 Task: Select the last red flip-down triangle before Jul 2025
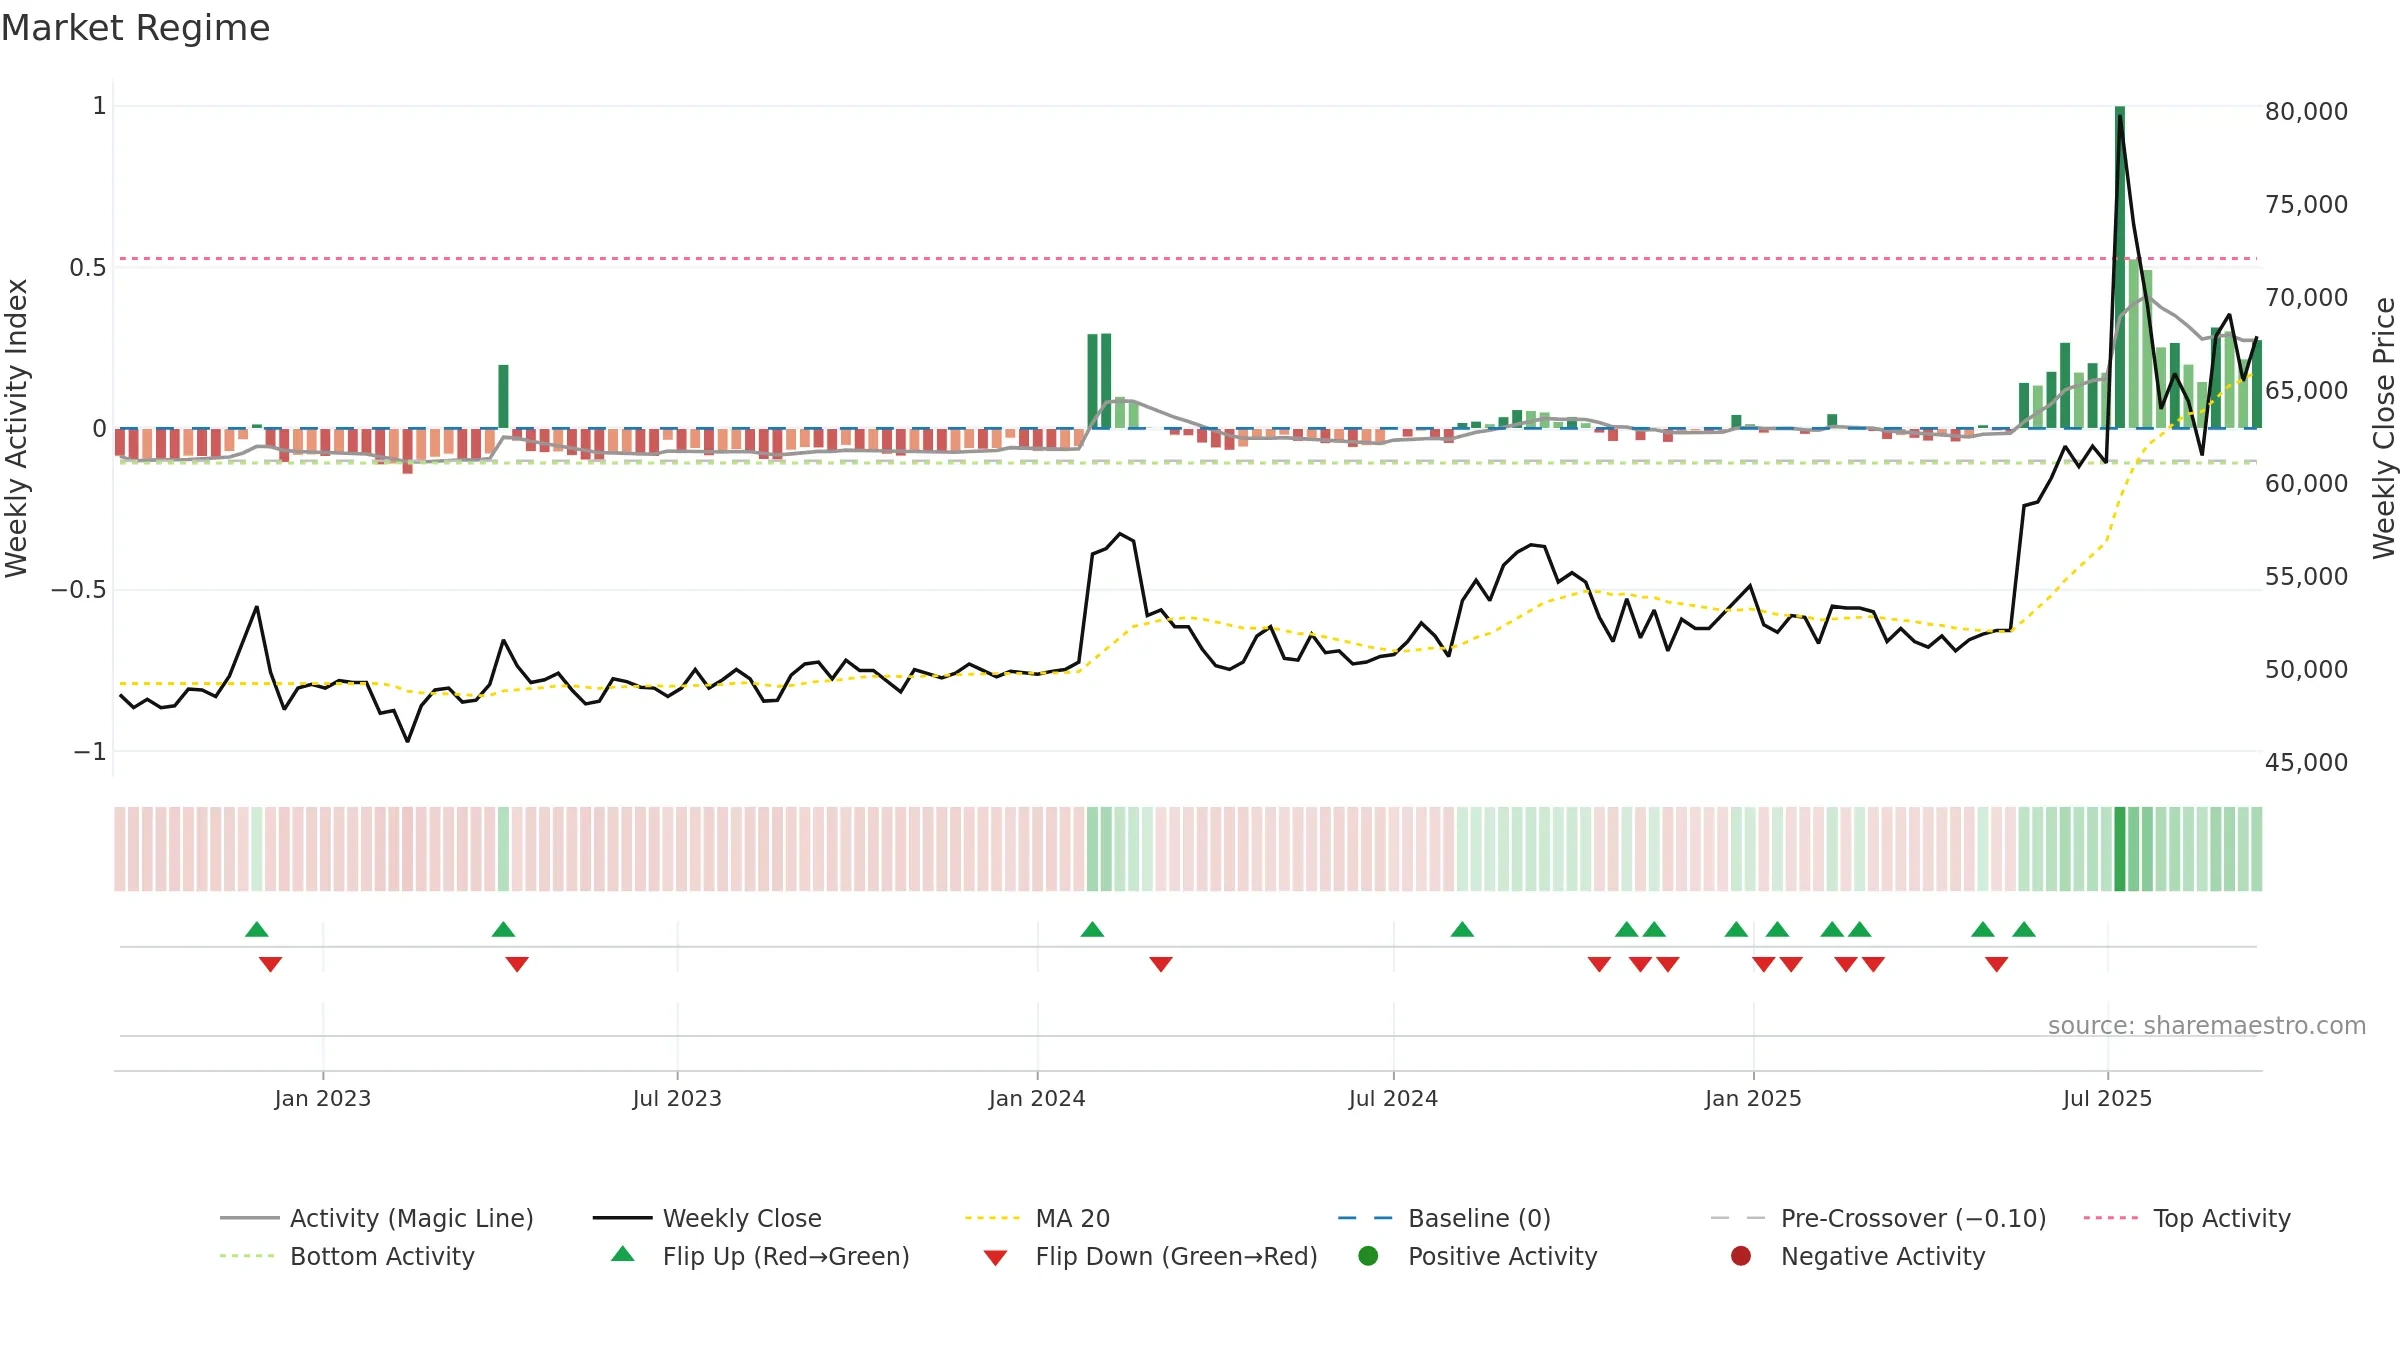(1997, 964)
